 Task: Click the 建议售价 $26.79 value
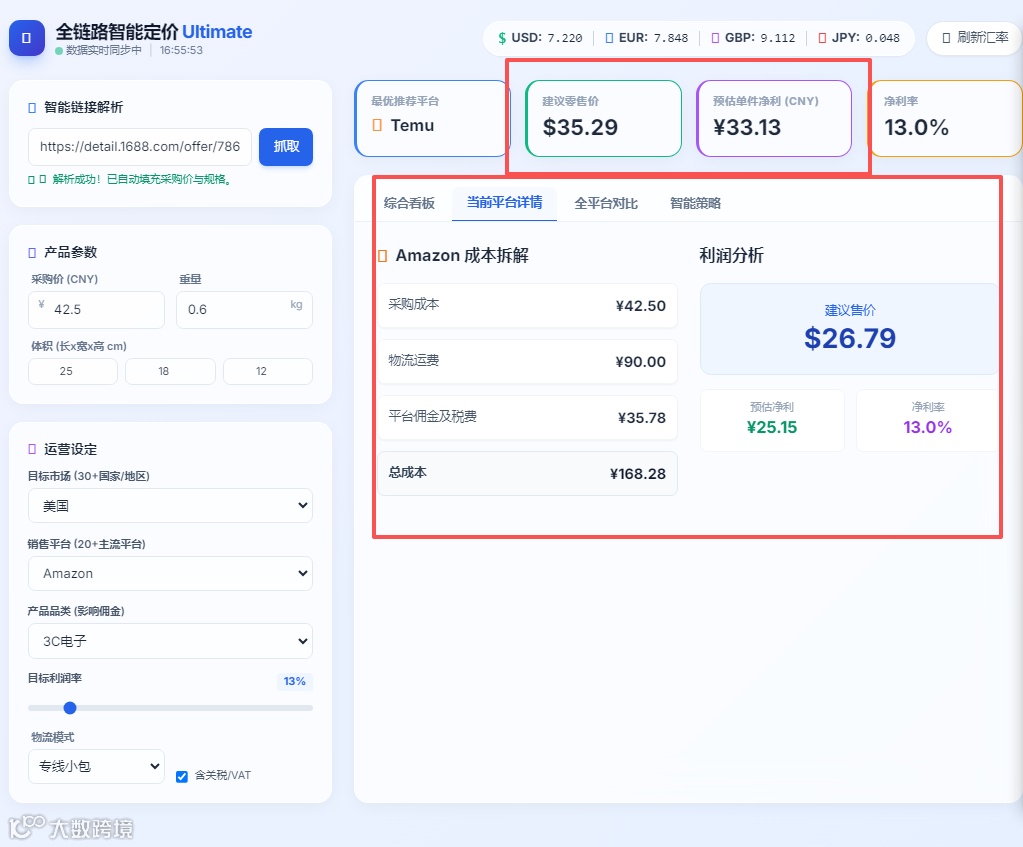(x=849, y=338)
